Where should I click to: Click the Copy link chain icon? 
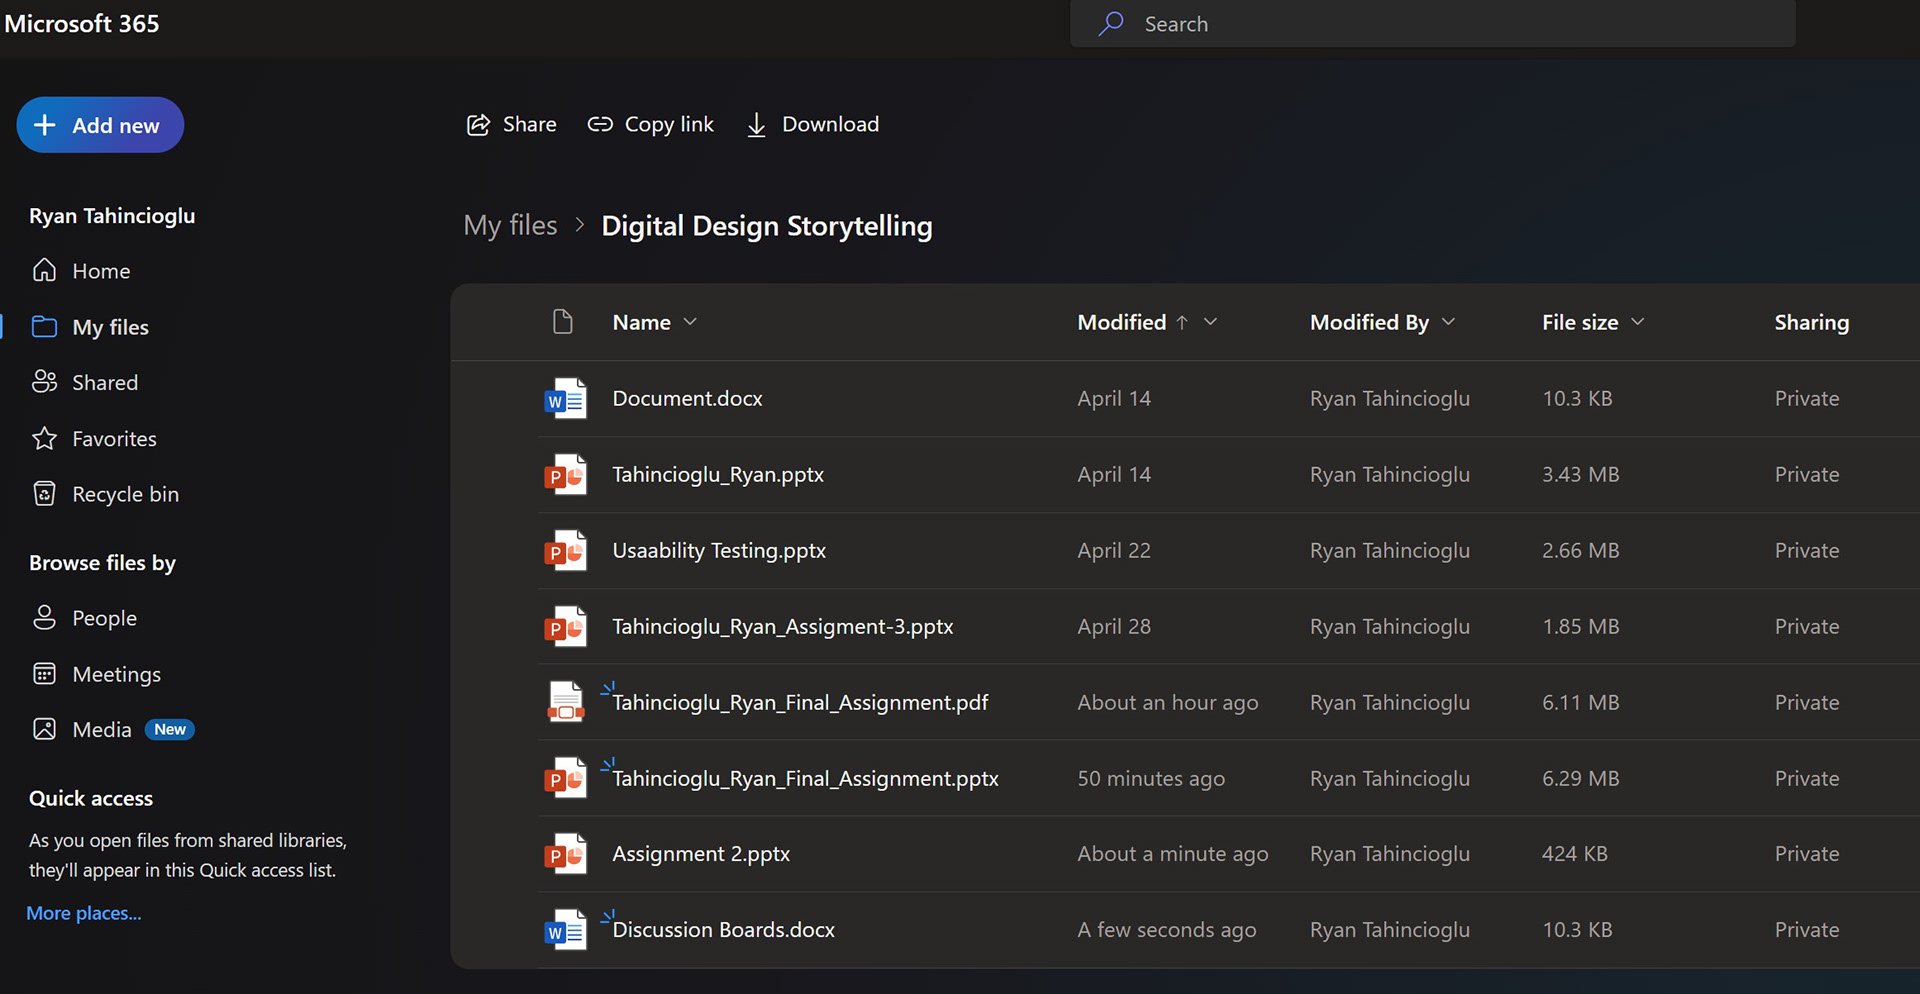click(x=600, y=124)
